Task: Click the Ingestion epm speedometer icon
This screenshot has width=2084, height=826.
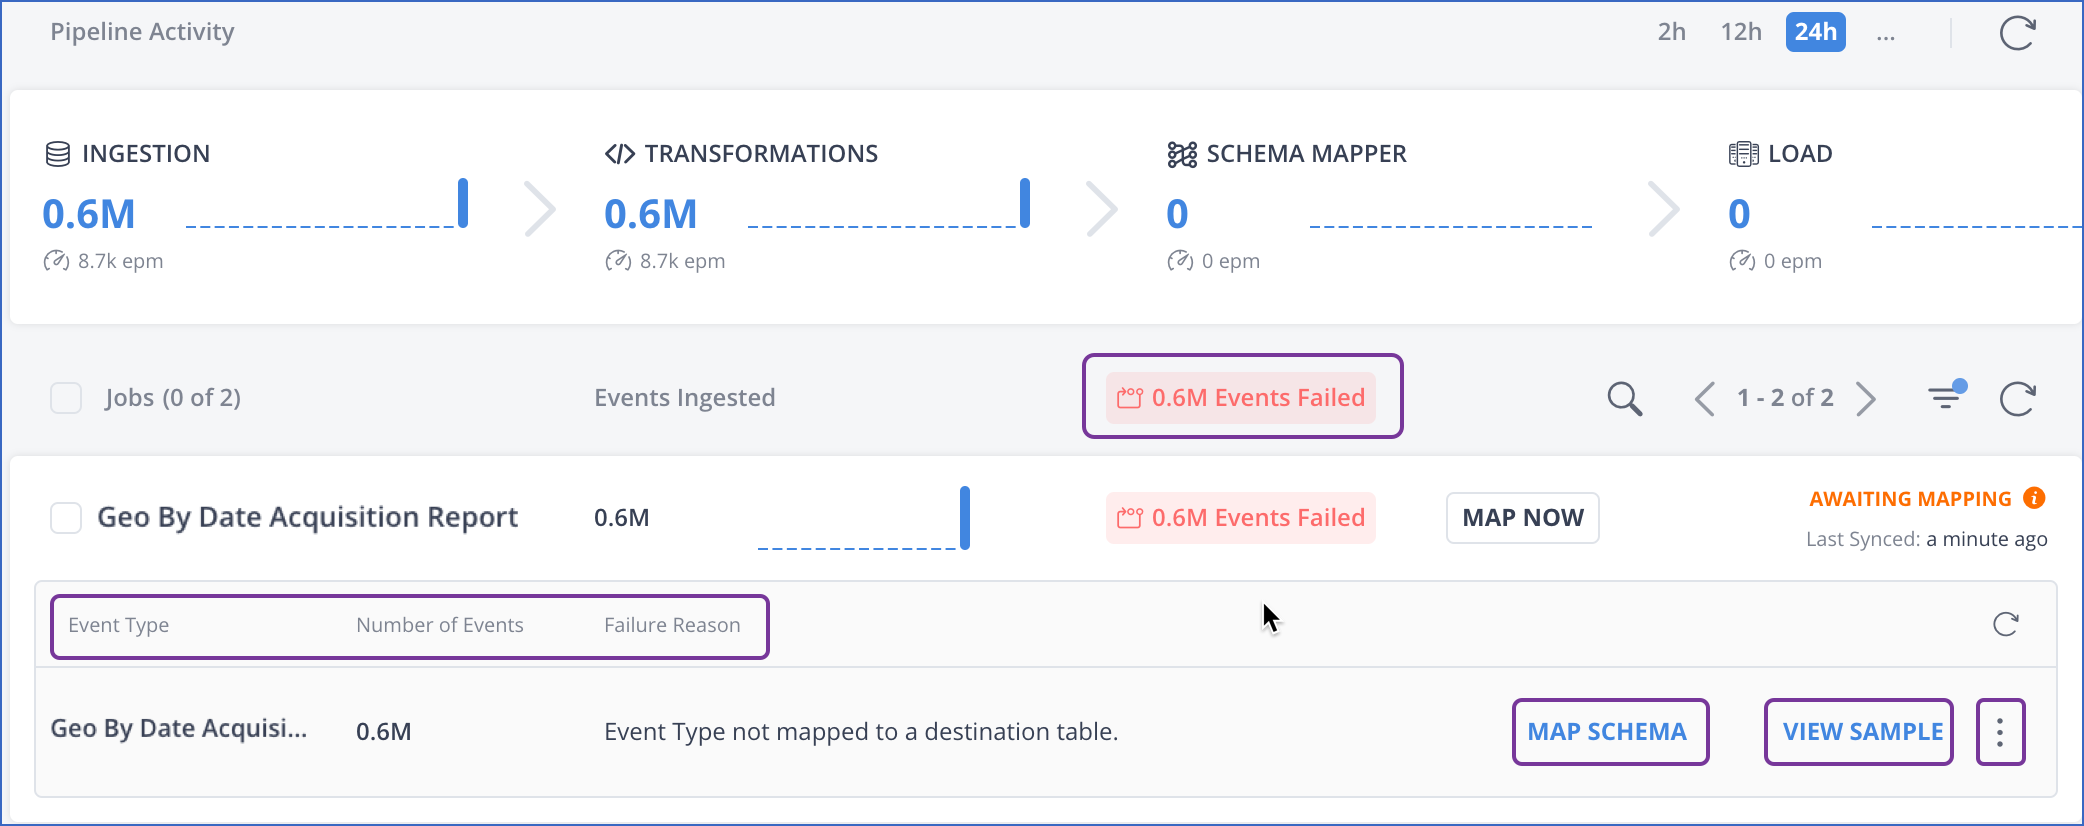Action: coord(56,261)
